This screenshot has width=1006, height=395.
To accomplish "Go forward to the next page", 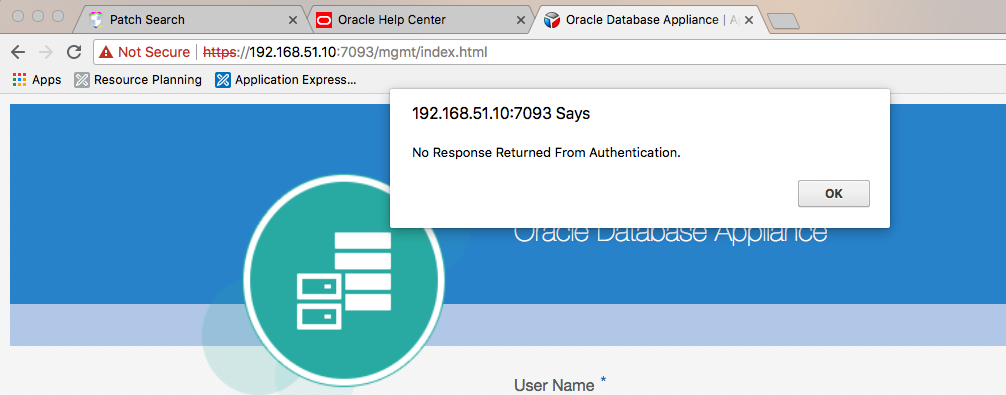I will [46, 52].
